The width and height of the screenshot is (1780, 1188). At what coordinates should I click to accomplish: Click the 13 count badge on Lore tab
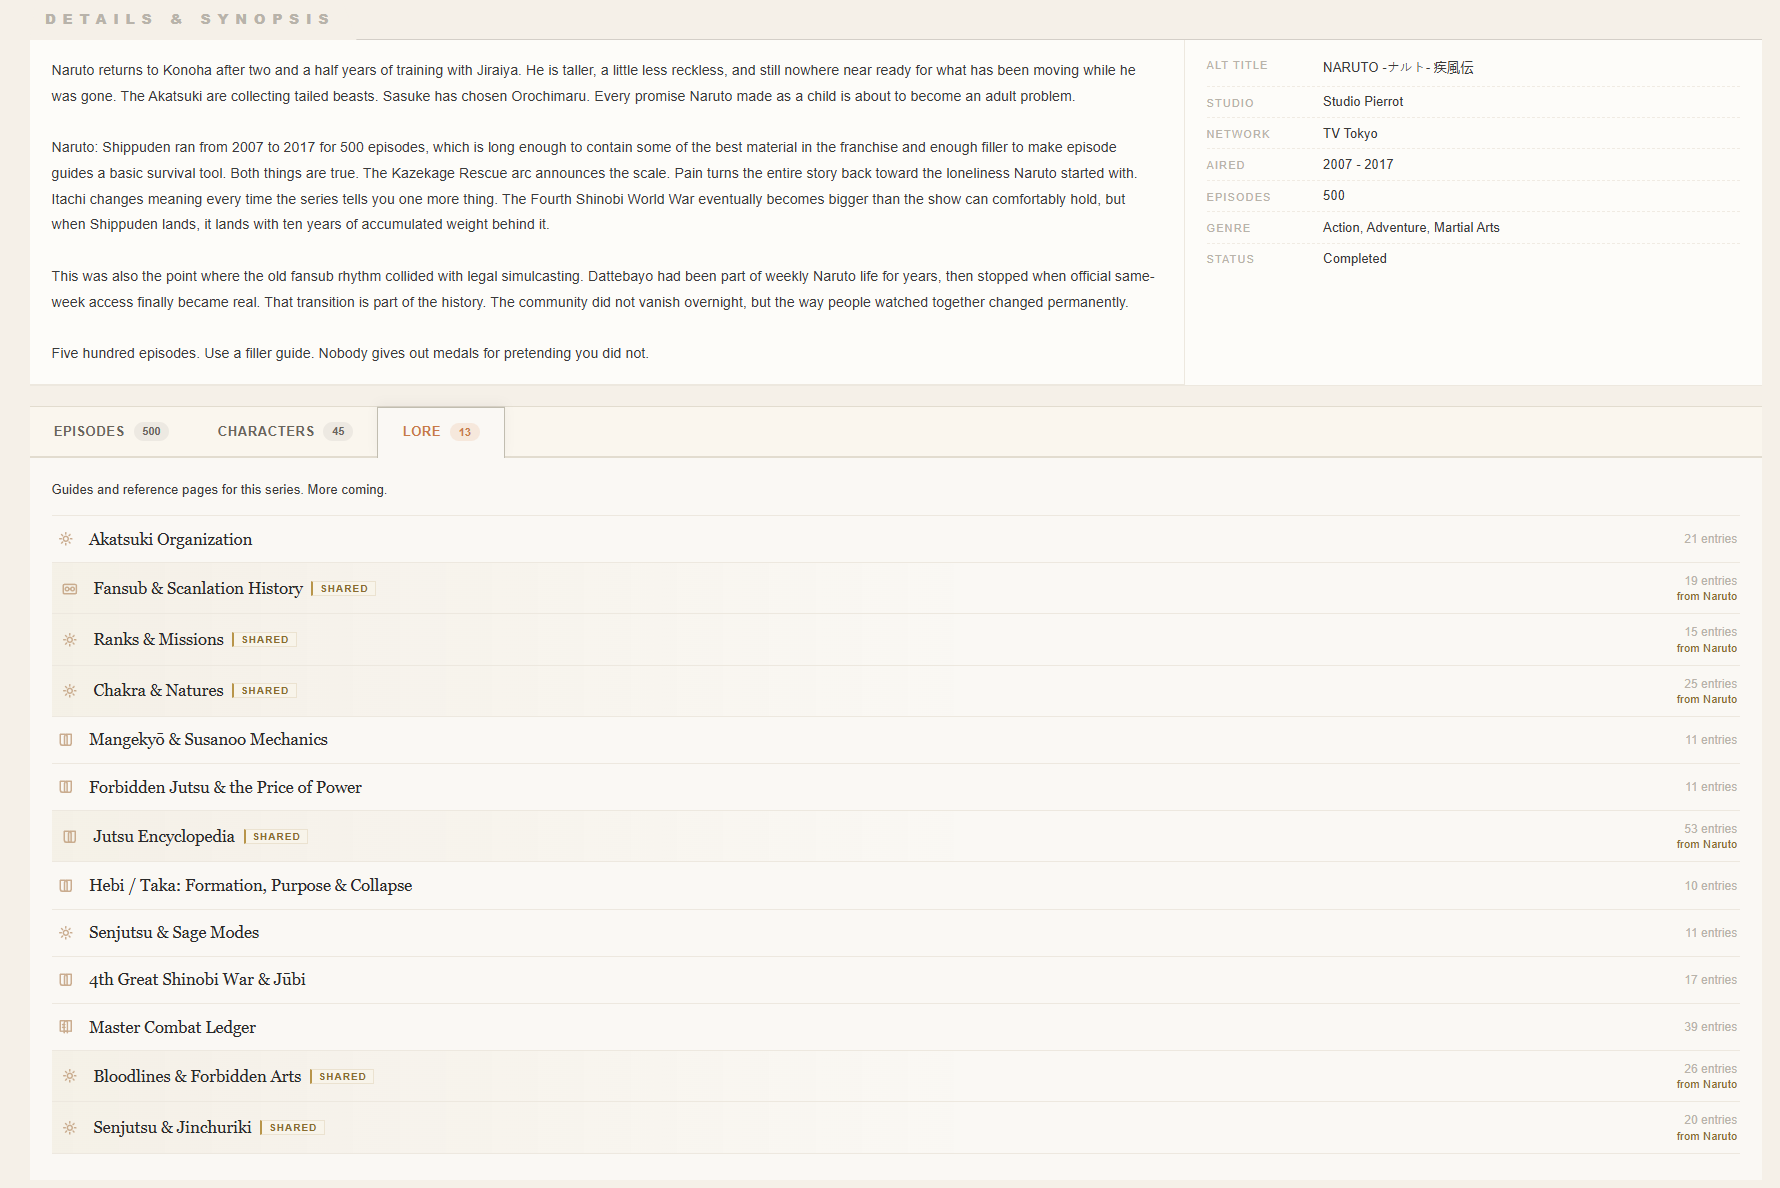pos(465,432)
